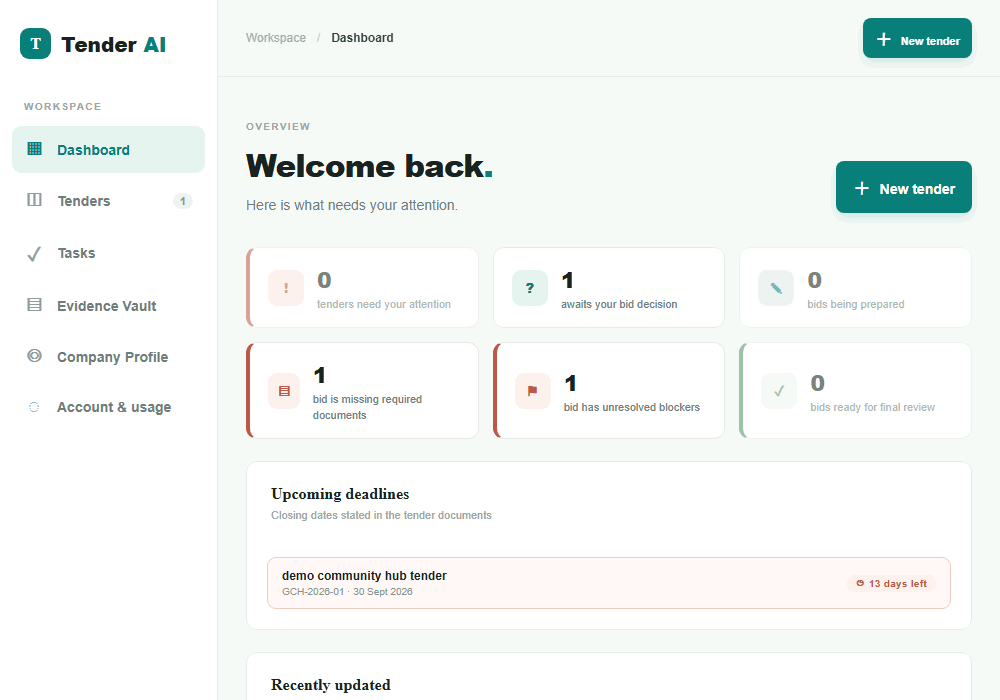Click the exclamation icon on attention card
This screenshot has width=1000, height=700.
pyautogui.click(x=286, y=288)
